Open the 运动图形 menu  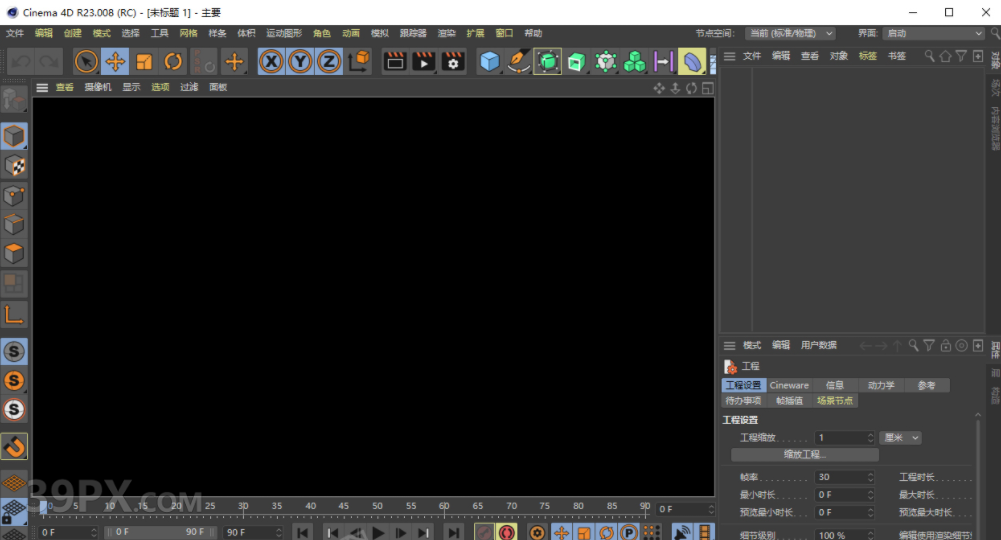click(x=284, y=33)
